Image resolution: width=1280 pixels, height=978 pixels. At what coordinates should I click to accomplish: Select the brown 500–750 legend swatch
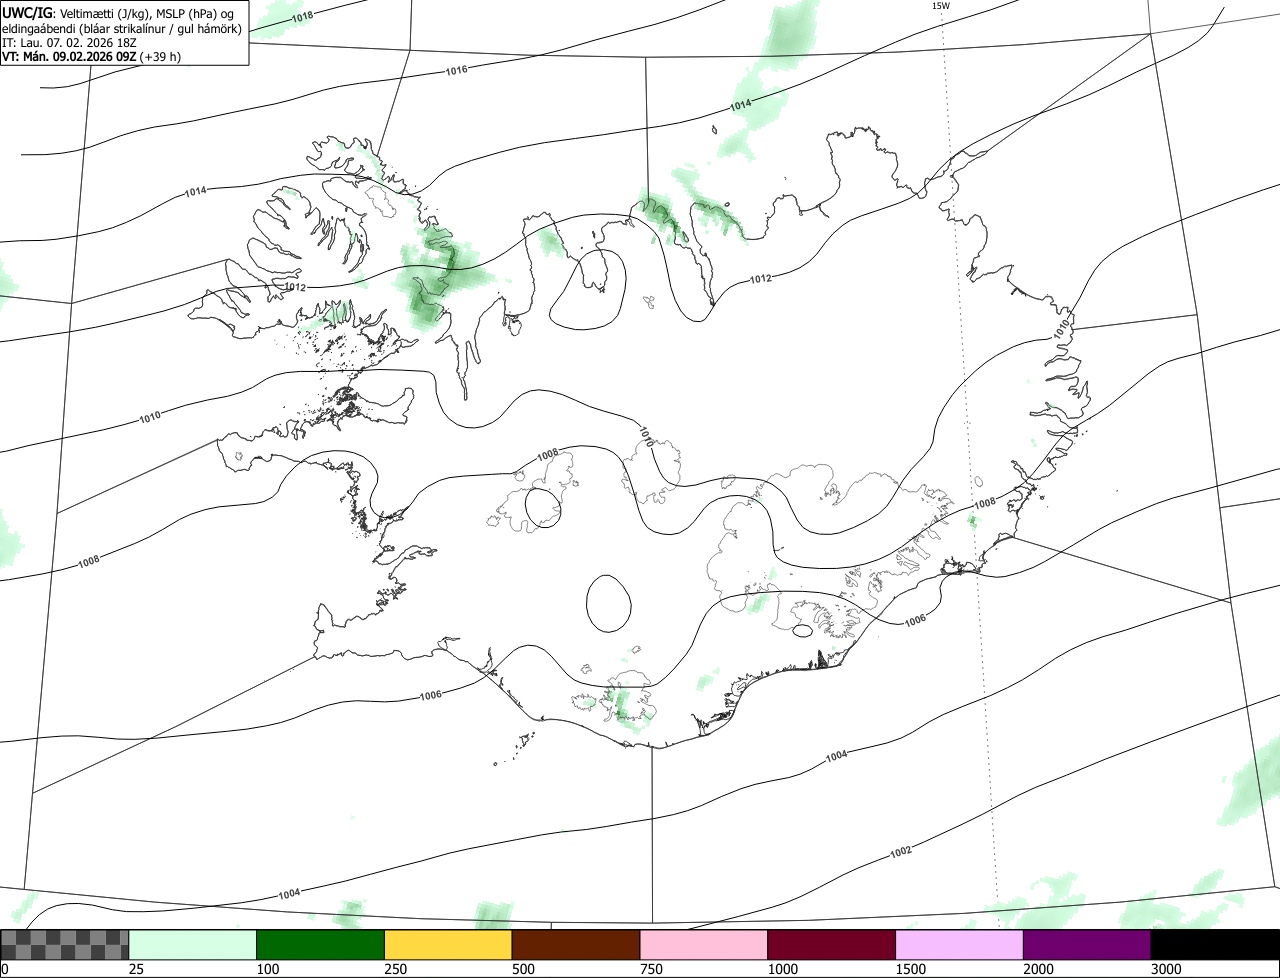pyautogui.click(x=576, y=945)
